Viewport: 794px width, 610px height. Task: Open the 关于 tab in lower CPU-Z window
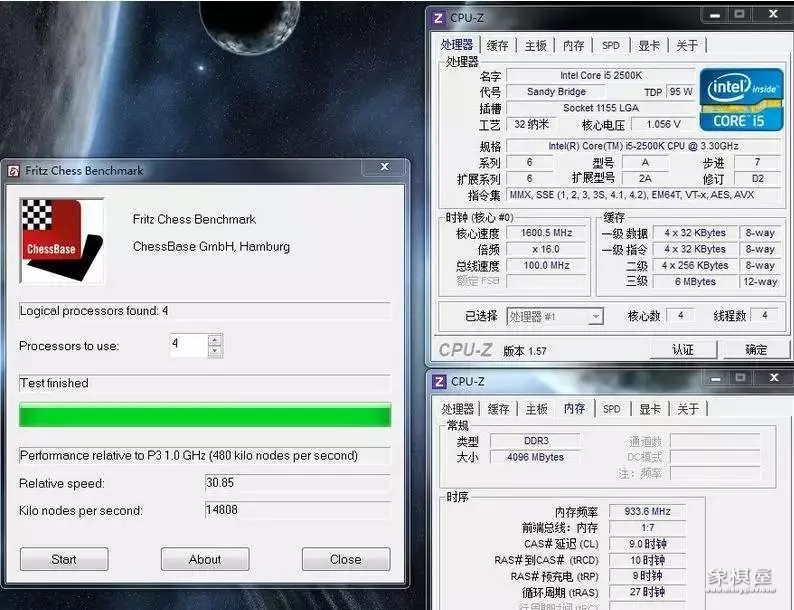[x=688, y=409]
